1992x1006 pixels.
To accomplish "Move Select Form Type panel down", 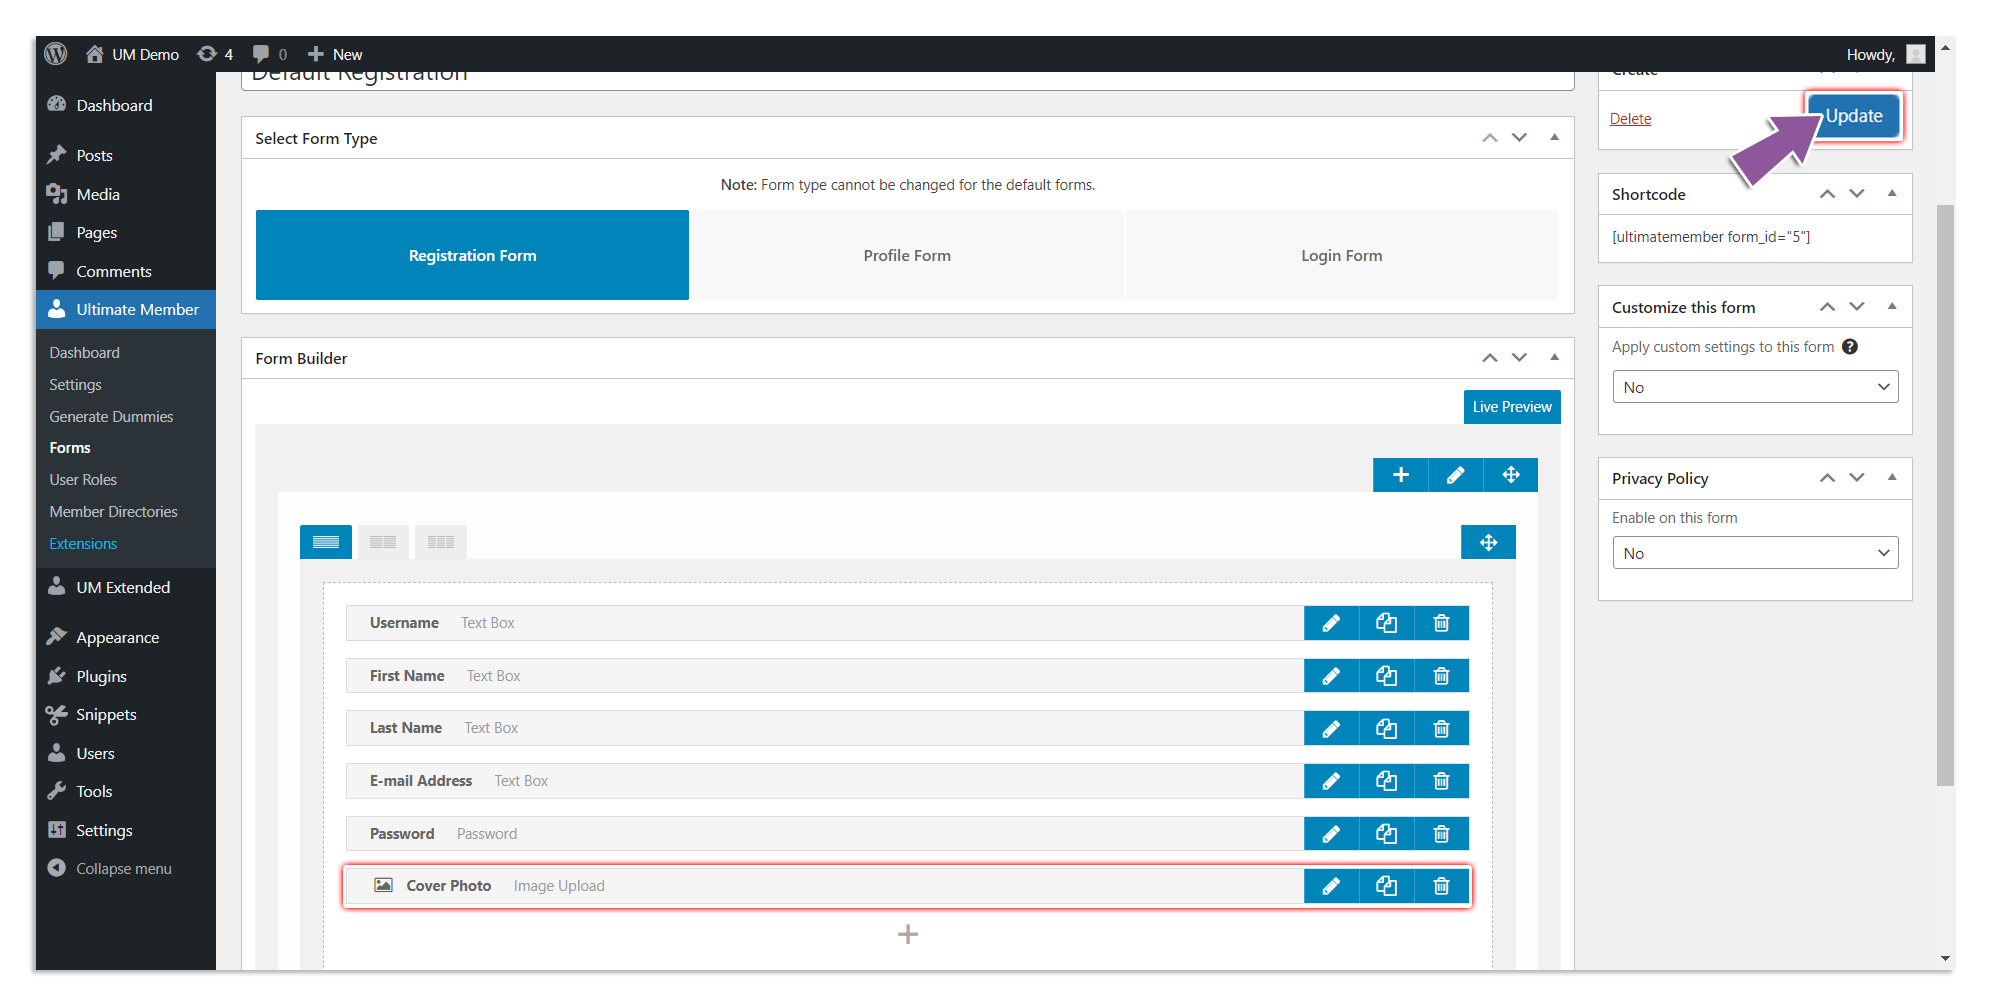I will pyautogui.click(x=1519, y=138).
